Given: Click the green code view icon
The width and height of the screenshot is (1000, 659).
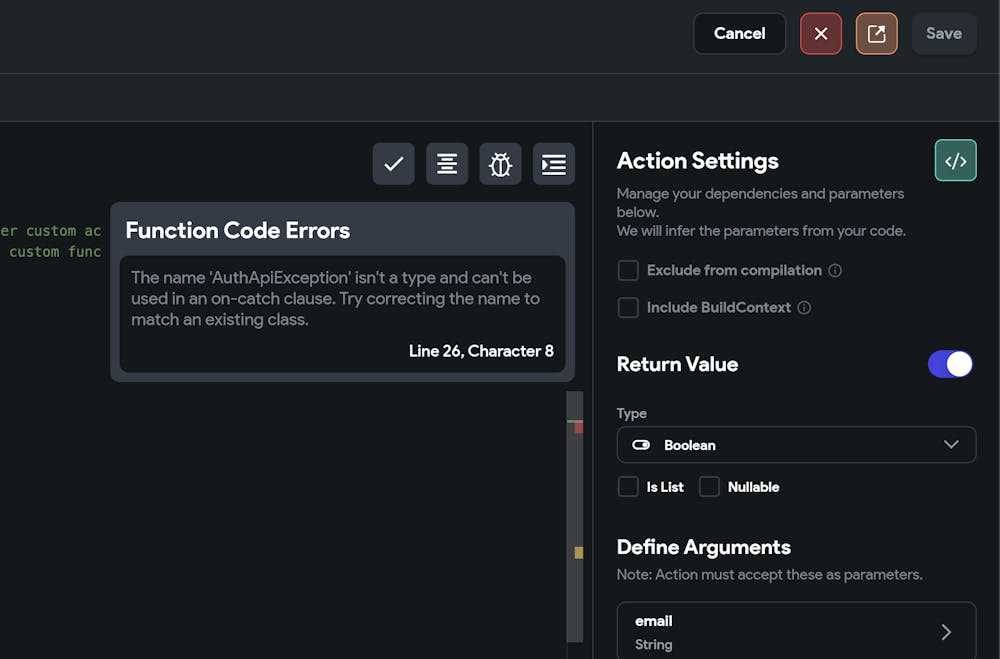Looking at the screenshot, I should (x=955, y=161).
